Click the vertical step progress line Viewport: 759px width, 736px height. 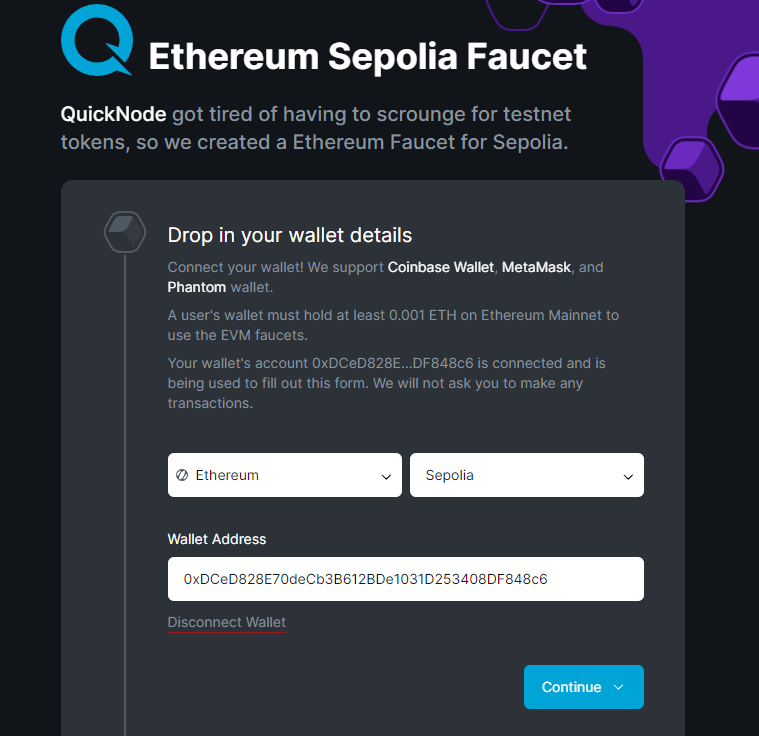coord(125,500)
